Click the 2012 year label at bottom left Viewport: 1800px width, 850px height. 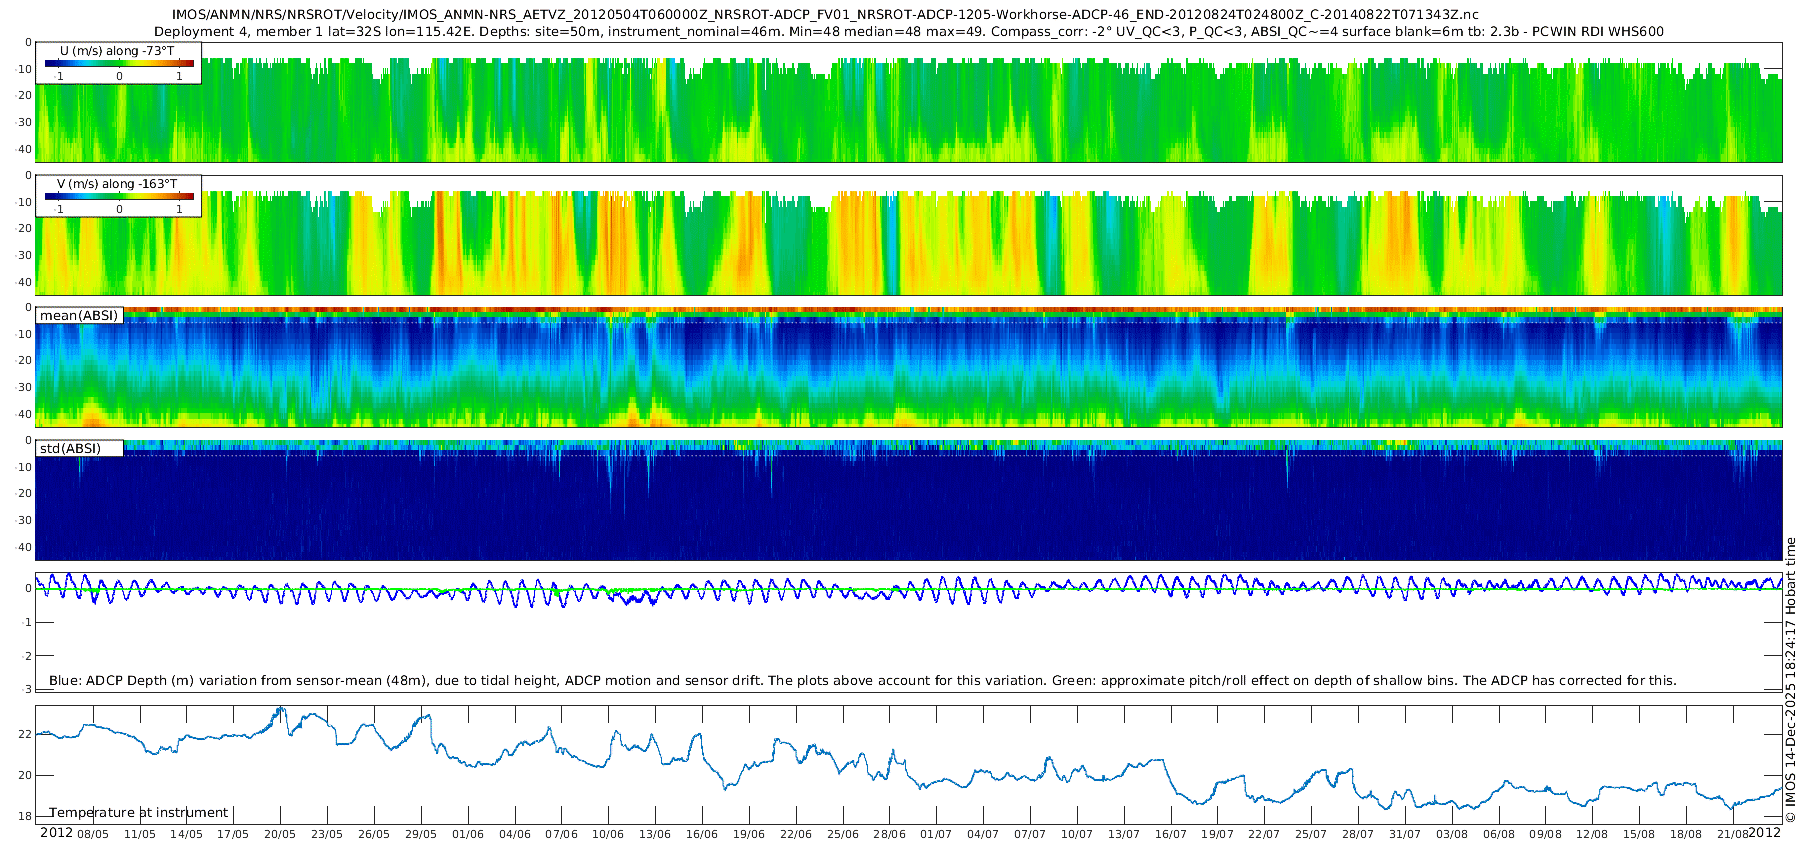coord(56,833)
